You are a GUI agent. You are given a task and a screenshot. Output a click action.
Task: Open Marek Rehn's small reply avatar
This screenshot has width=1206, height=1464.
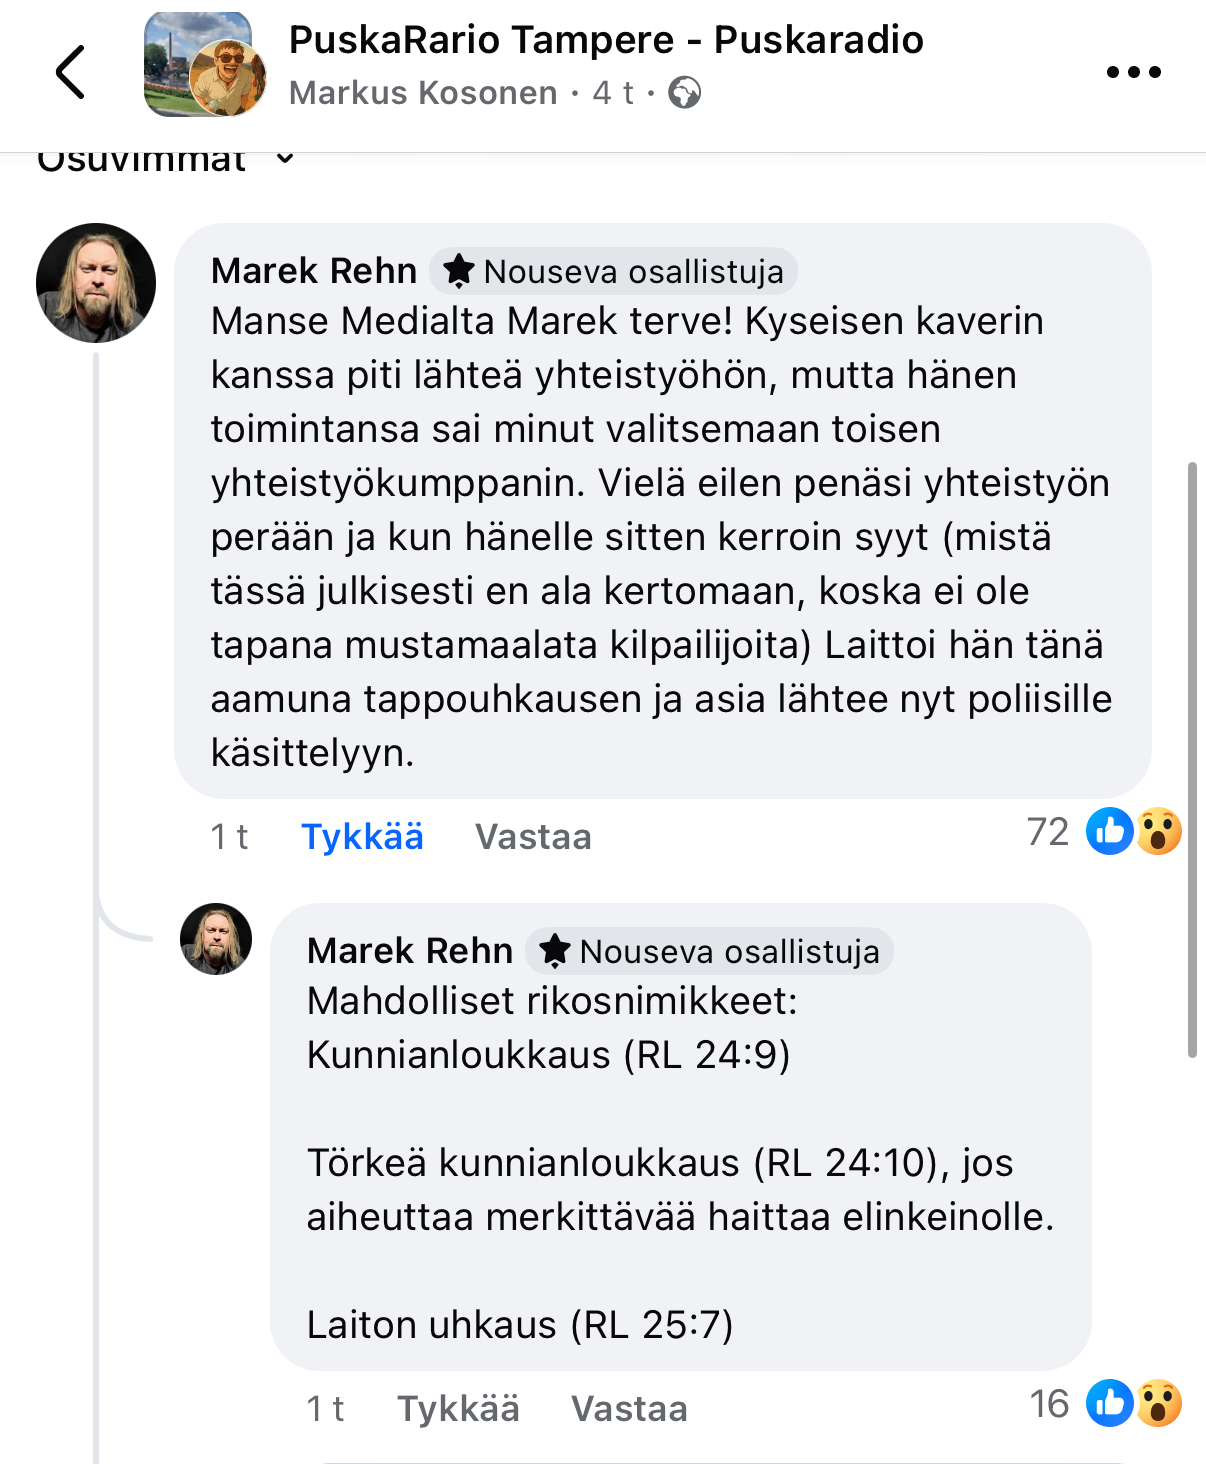click(216, 939)
